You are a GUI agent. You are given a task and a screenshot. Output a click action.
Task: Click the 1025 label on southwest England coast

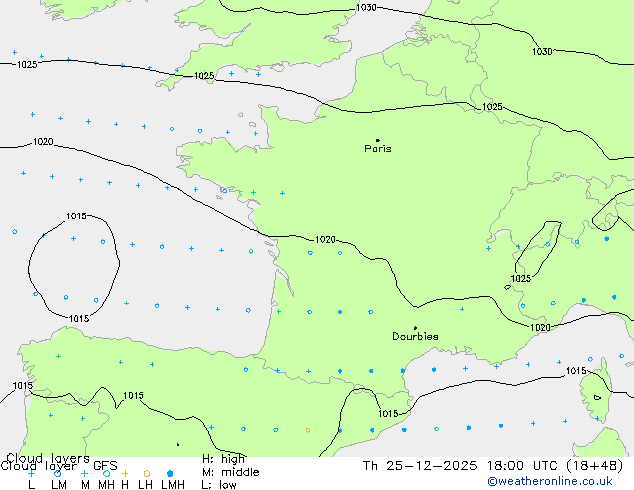pyautogui.click(x=204, y=76)
